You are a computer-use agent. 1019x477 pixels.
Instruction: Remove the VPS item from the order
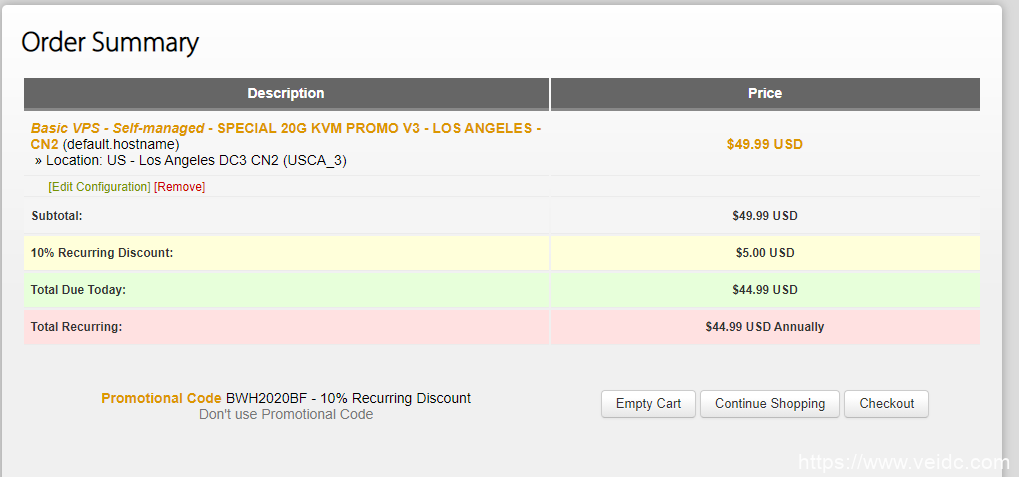coord(179,187)
